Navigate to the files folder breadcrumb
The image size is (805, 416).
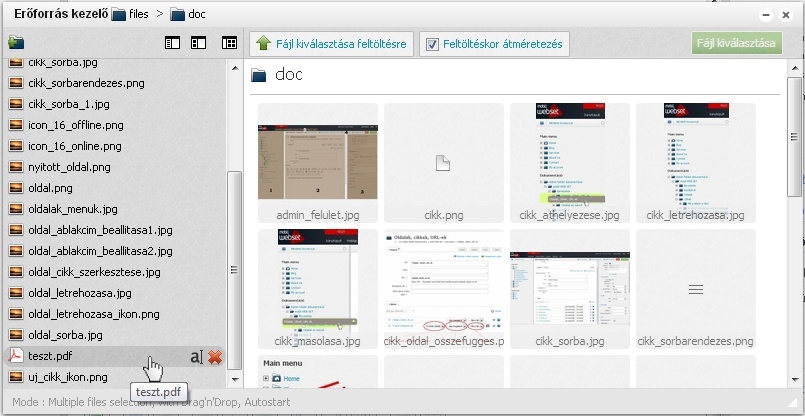(130, 15)
